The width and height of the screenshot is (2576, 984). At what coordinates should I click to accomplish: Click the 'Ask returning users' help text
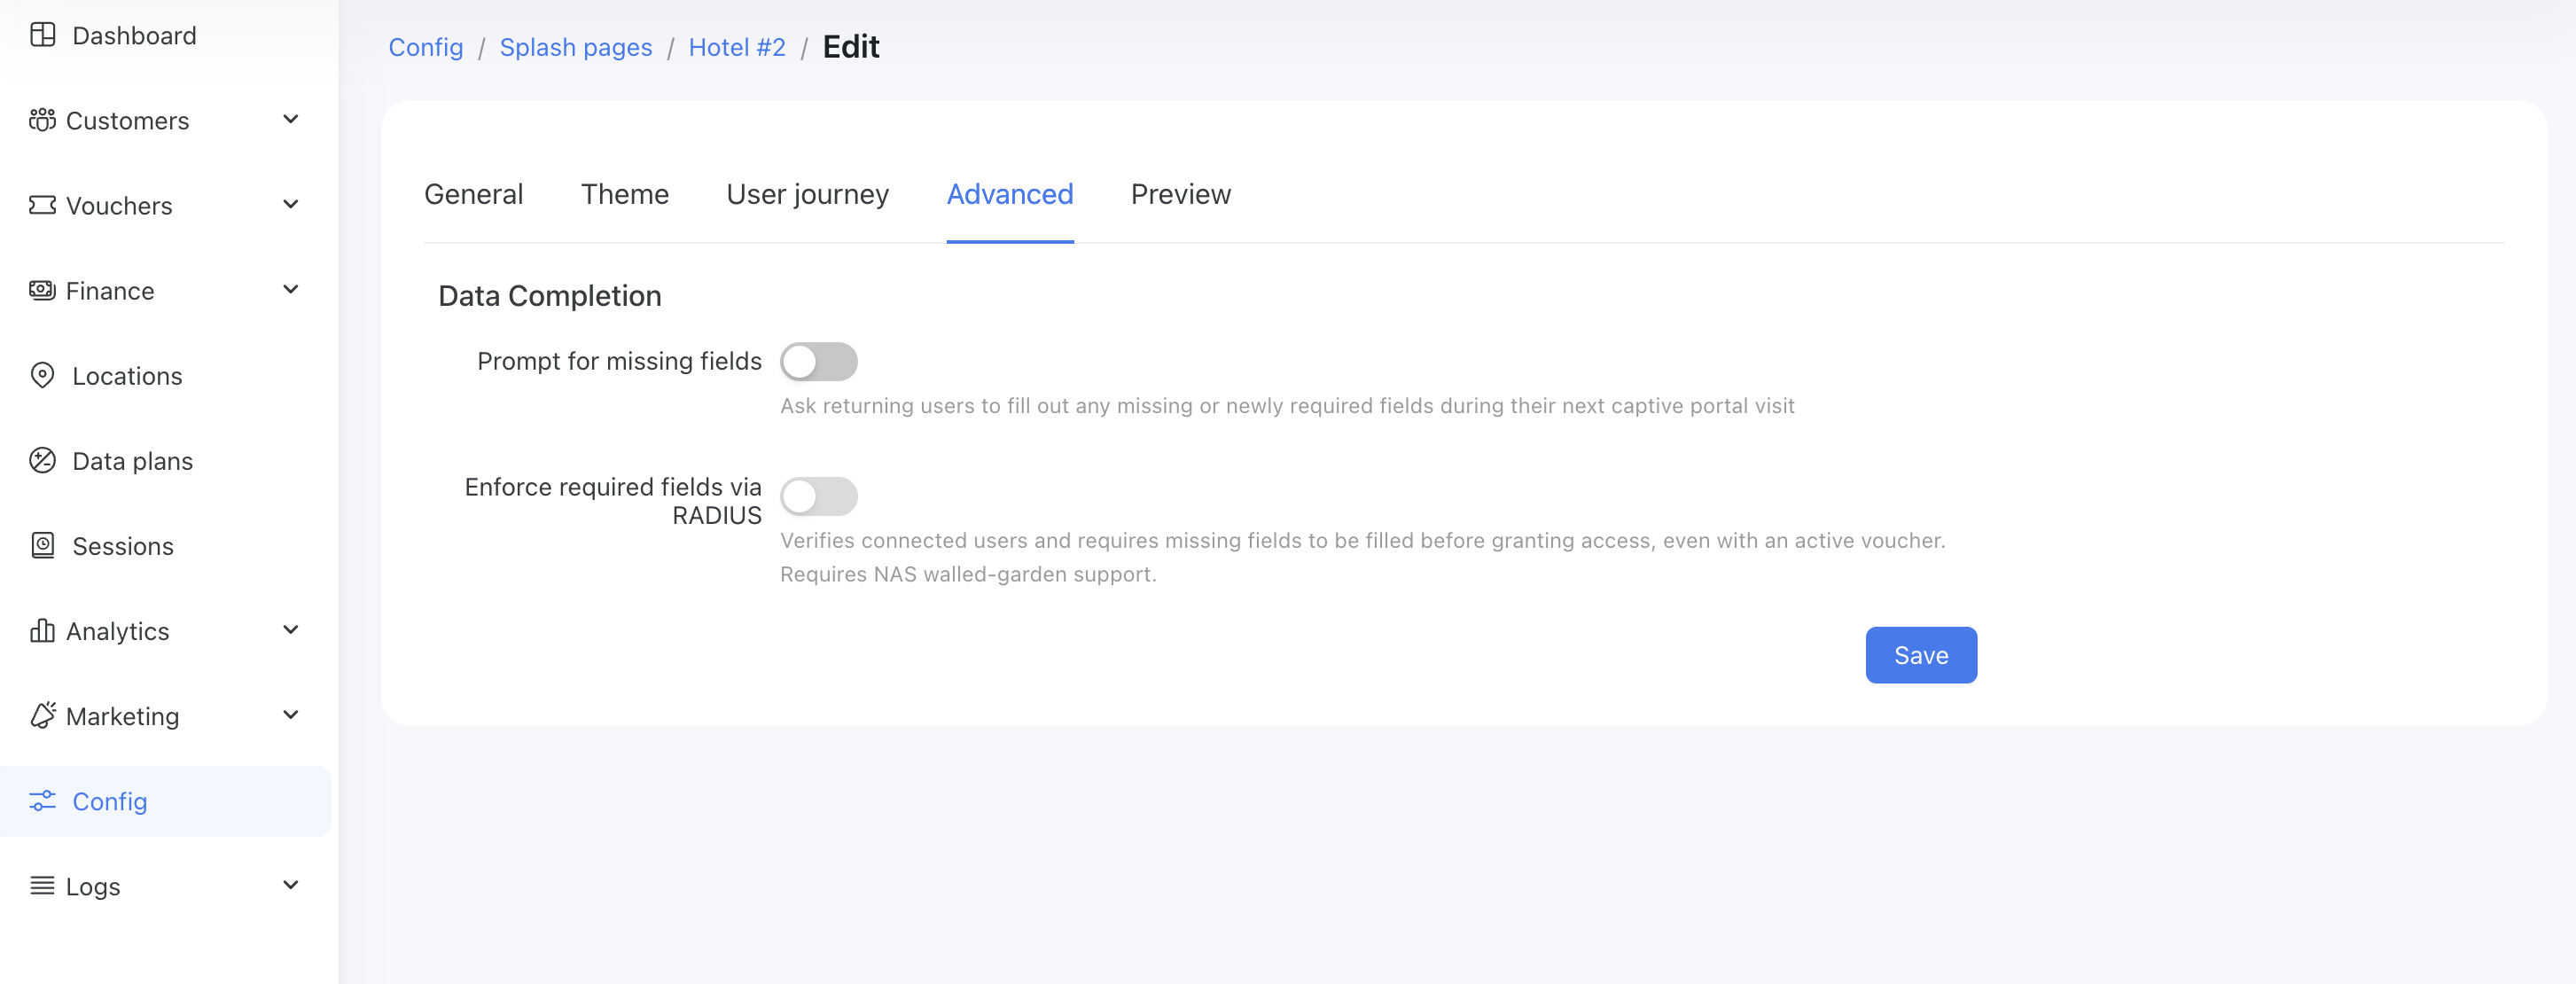(x=1287, y=406)
